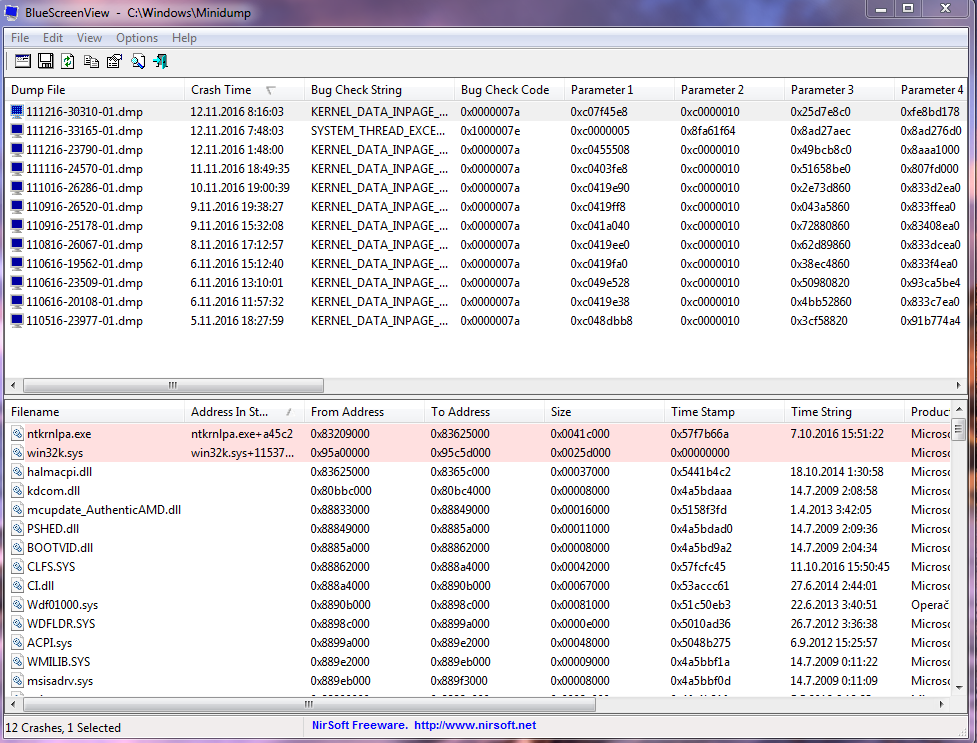The height and width of the screenshot is (743, 977).
Task: Click lower pane horizontal scrollbar thumb
Action: pos(309,704)
